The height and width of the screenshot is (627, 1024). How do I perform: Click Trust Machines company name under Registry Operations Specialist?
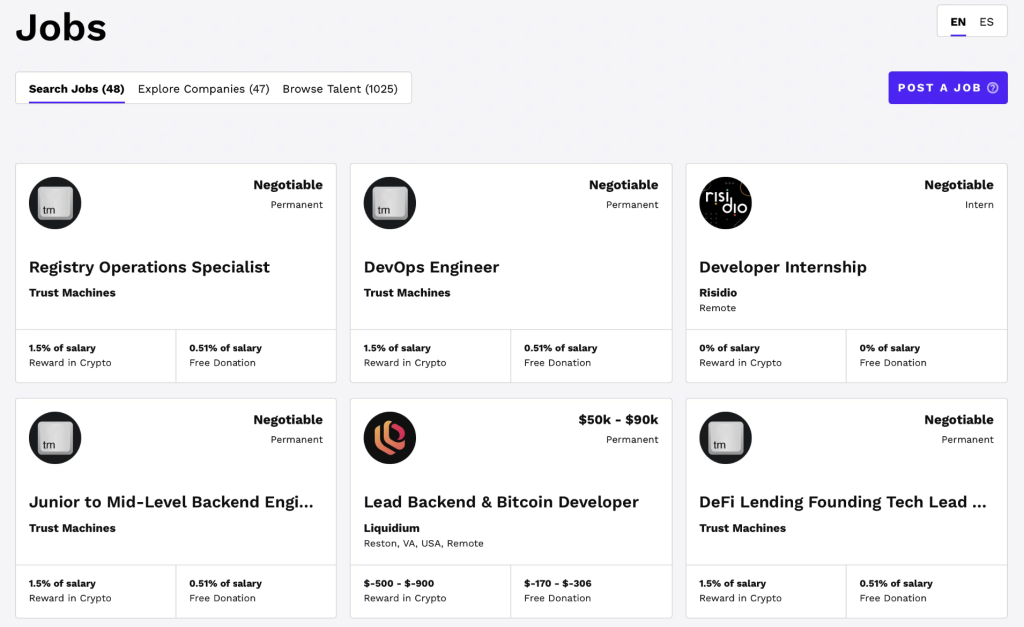coord(72,293)
